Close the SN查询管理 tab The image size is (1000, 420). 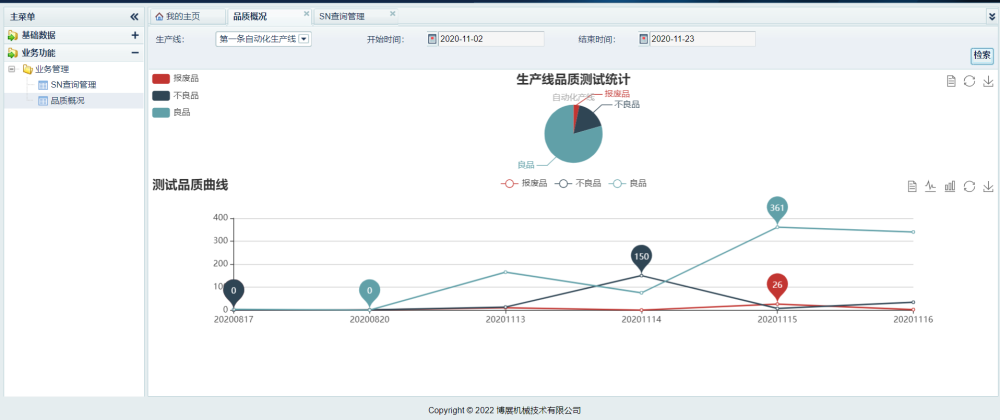(392, 13)
